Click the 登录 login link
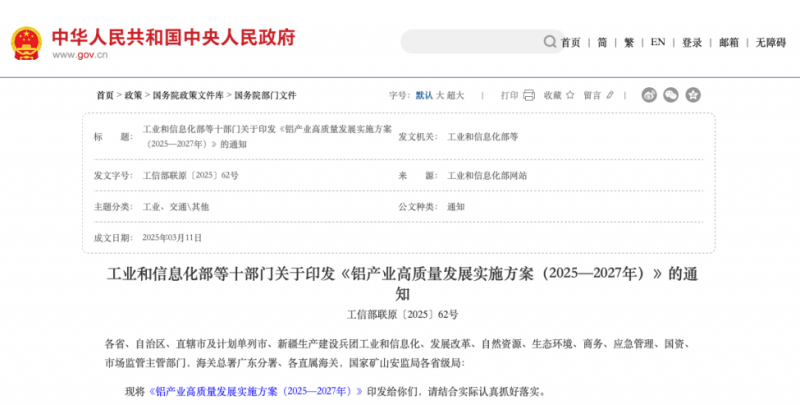800x405 pixels. (692, 43)
